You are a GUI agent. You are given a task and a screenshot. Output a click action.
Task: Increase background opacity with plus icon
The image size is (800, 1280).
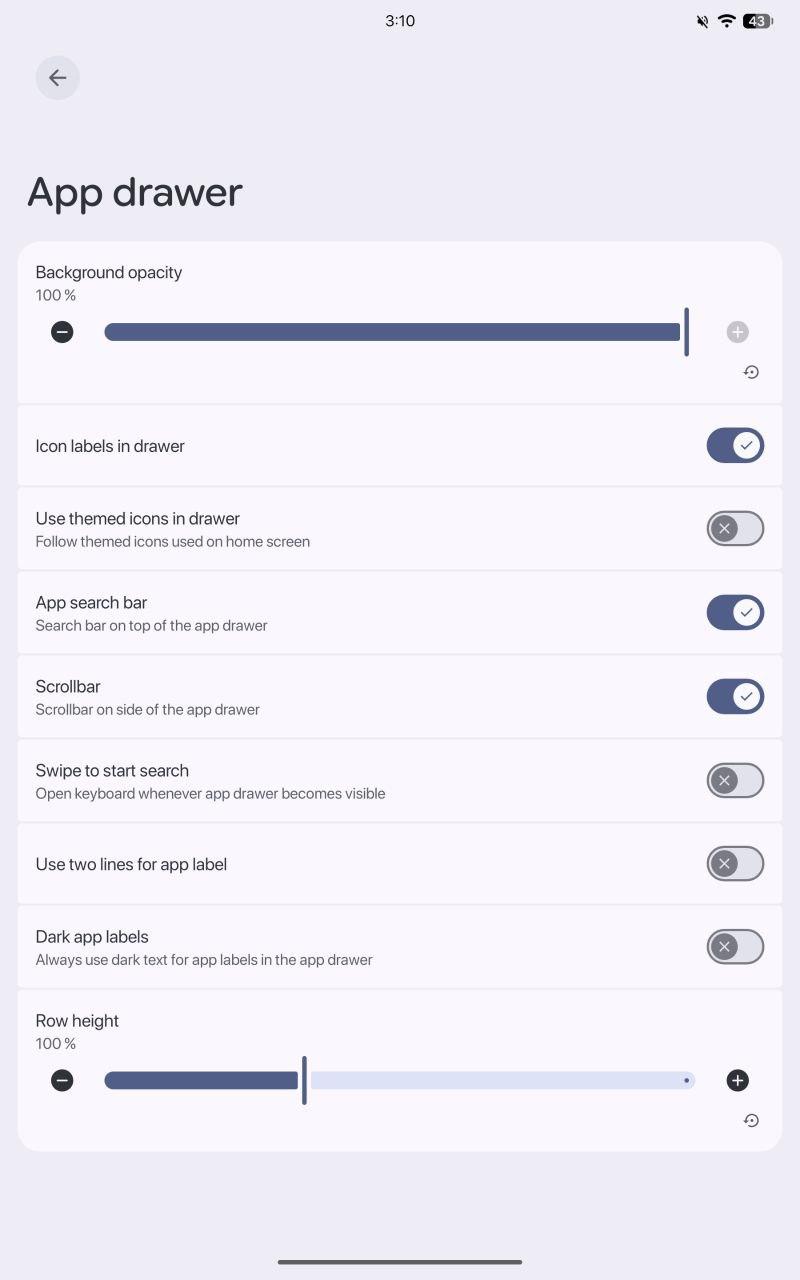[x=738, y=332]
